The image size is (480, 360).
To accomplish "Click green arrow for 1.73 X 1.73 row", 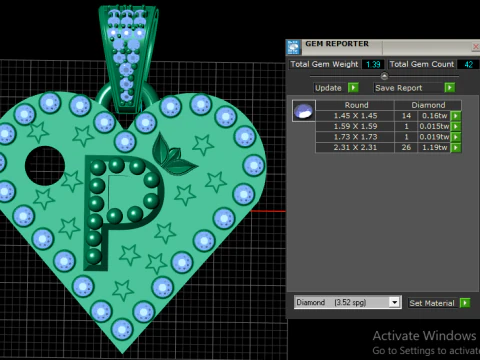I will [456, 137].
